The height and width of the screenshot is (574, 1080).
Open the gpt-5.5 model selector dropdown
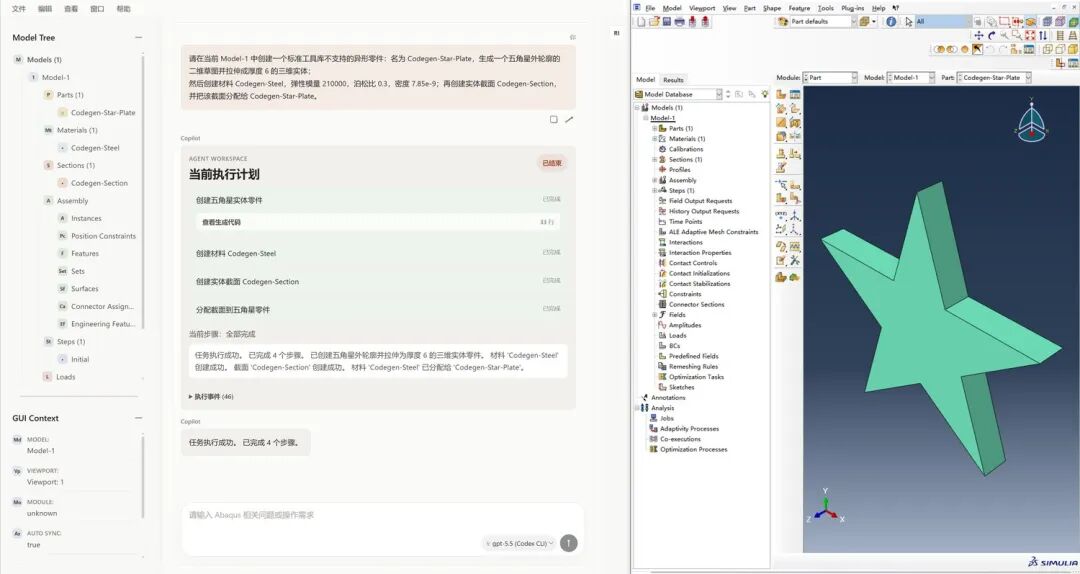pyautogui.click(x=519, y=543)
